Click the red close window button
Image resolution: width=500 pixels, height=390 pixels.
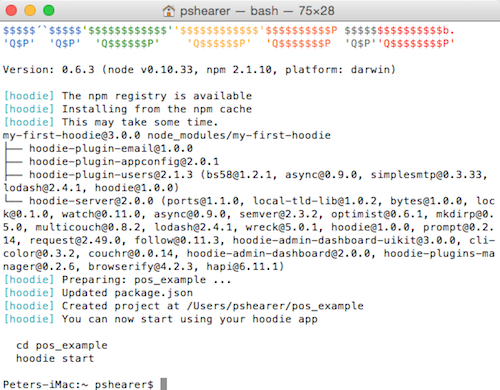(x=11, y=11)
